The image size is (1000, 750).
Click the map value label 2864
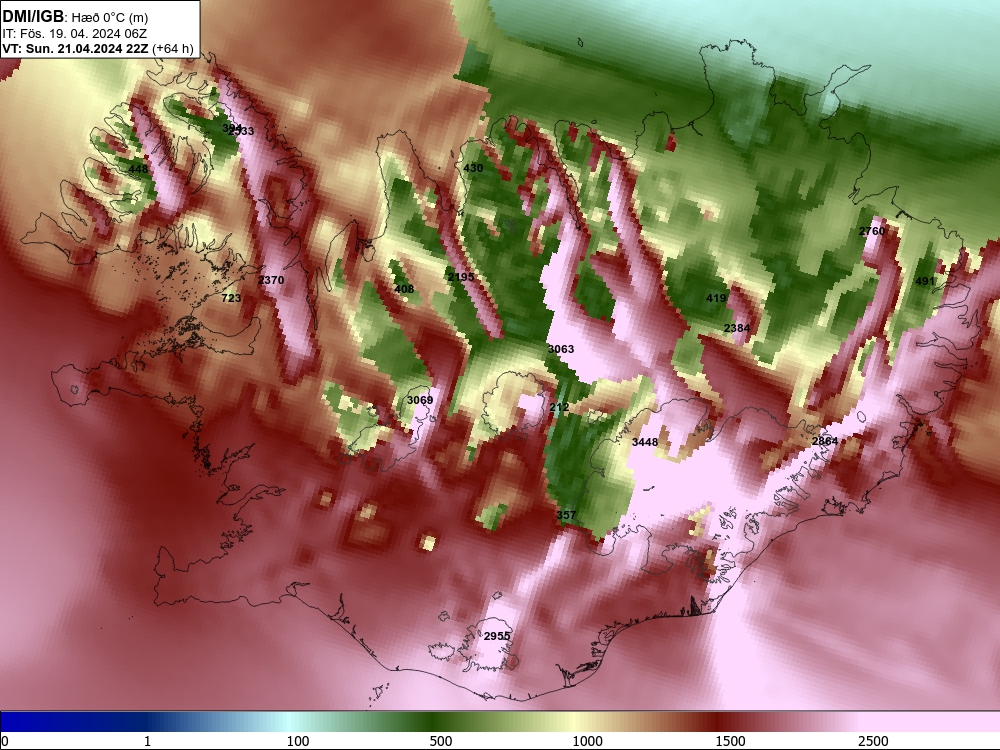pyautogui.click(x=825, y=441)
